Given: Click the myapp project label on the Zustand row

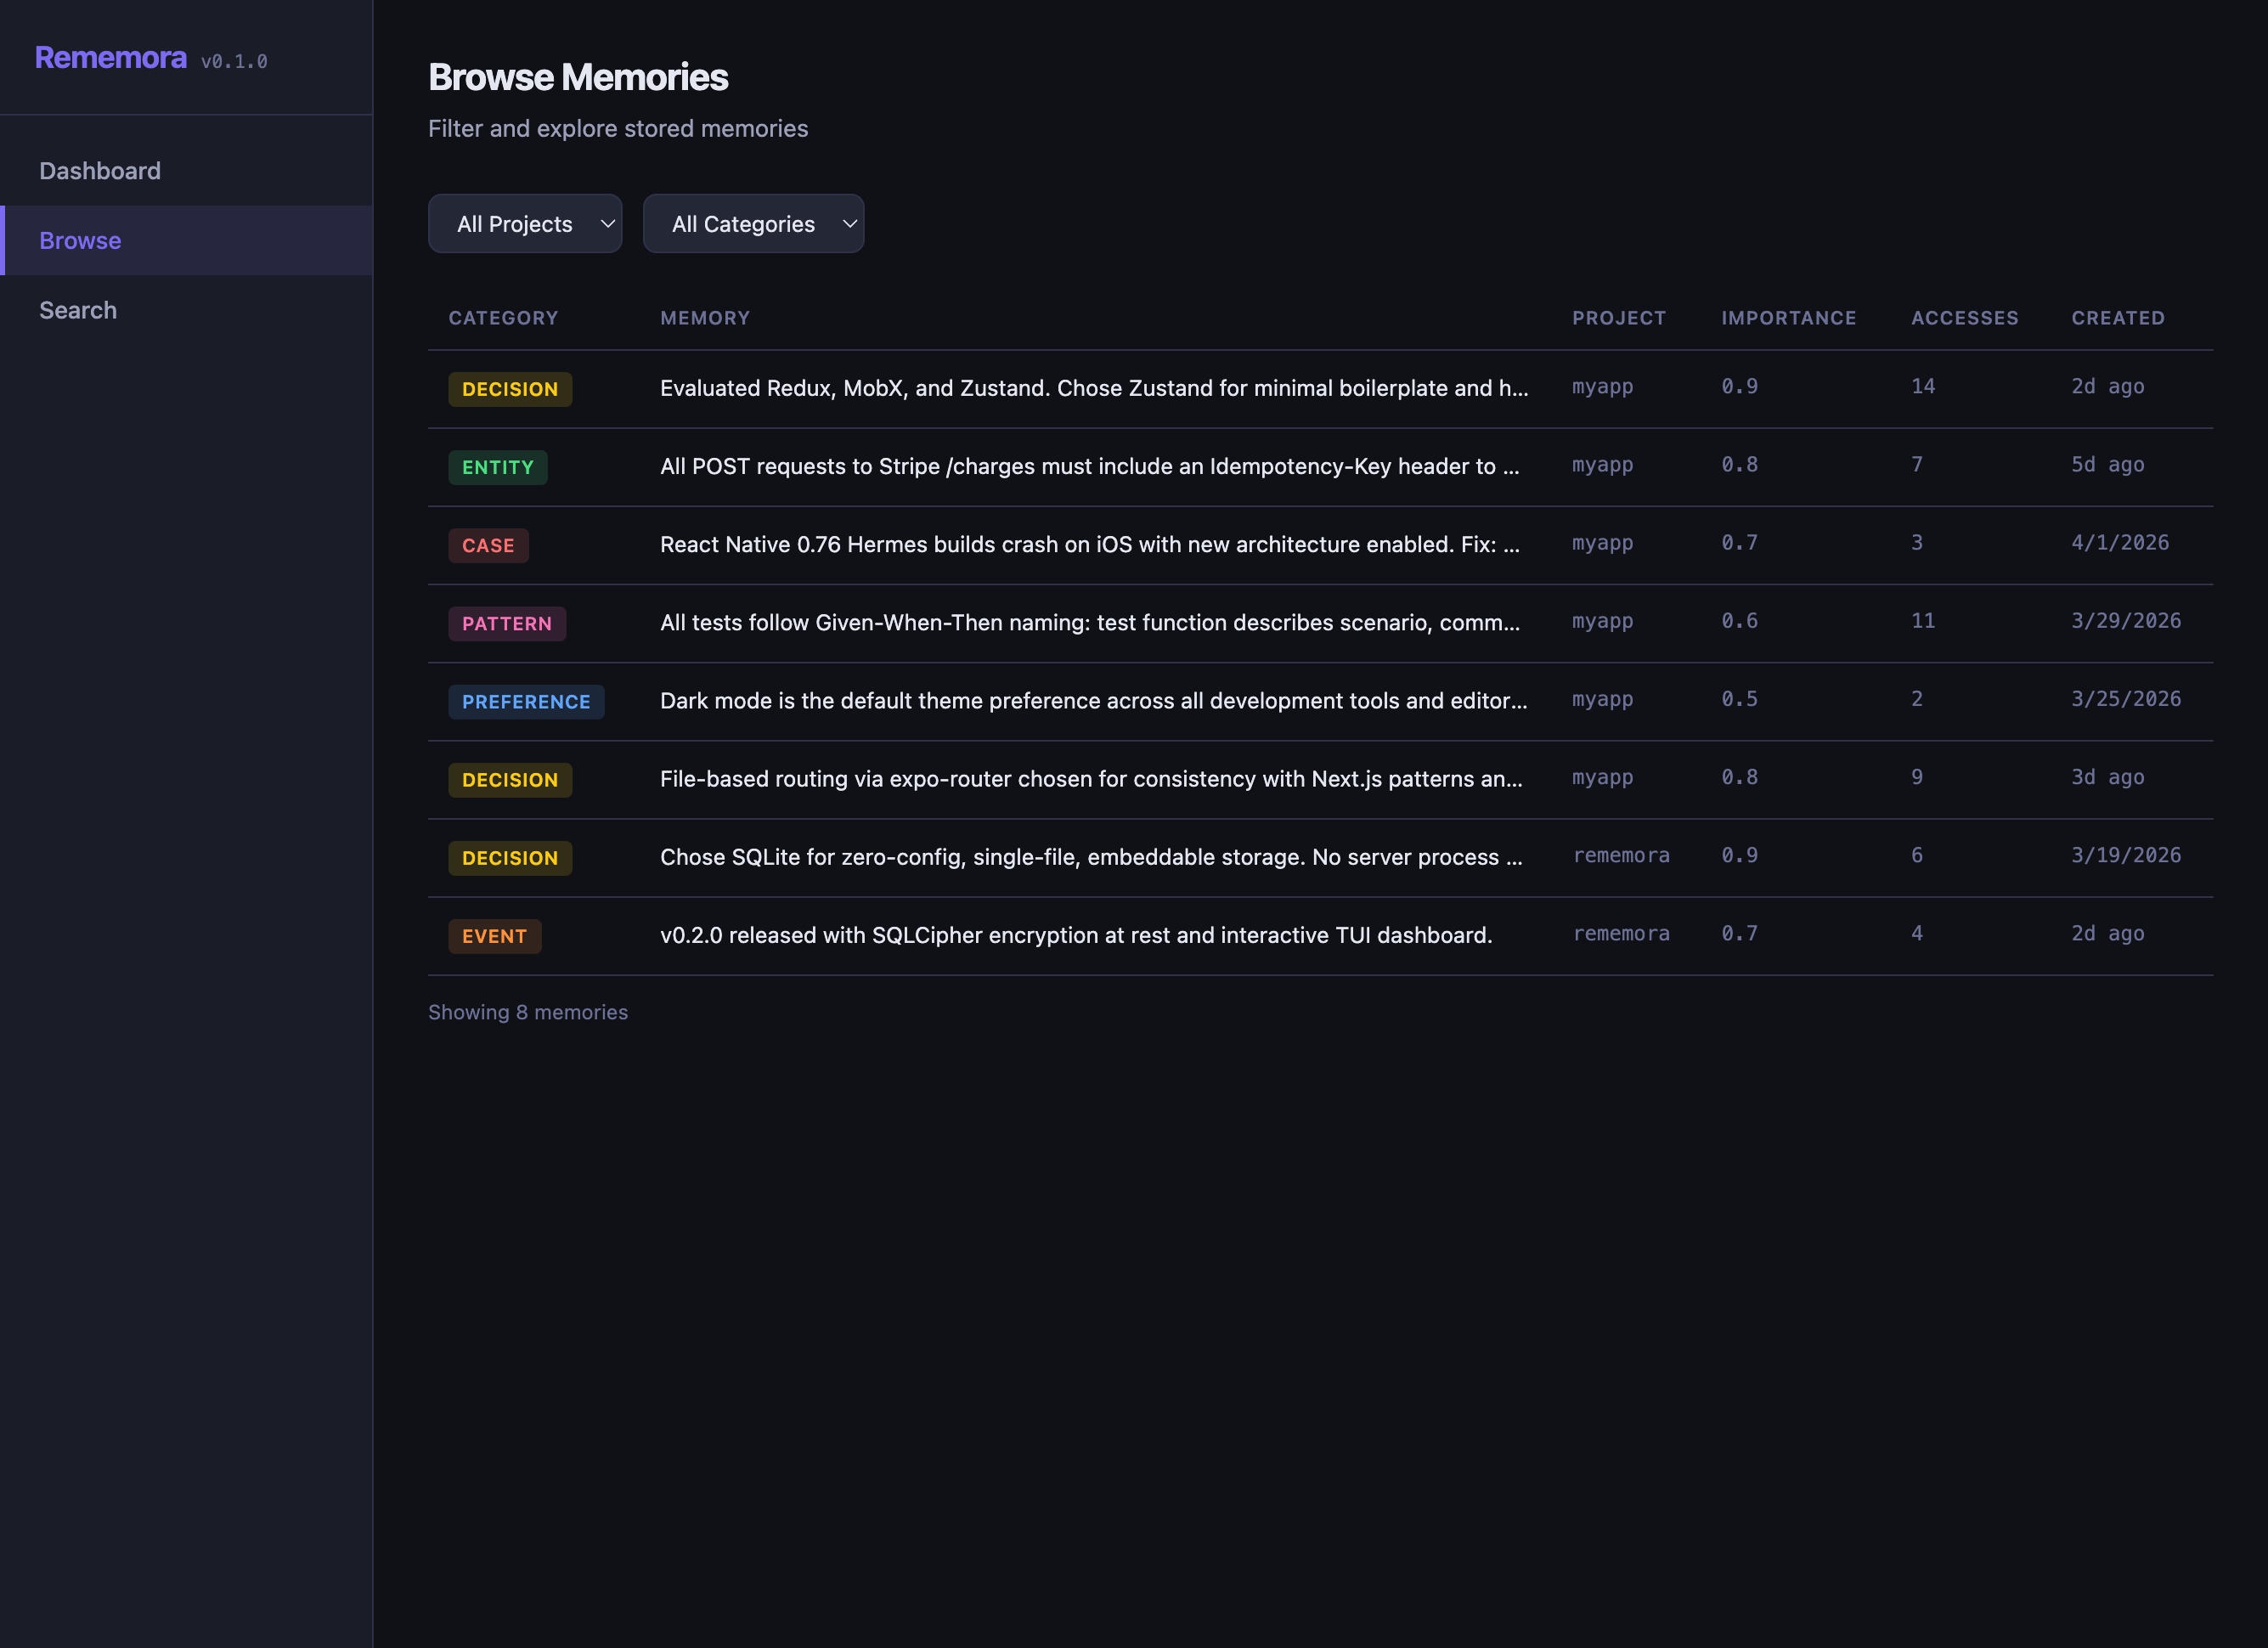Looking at the screenshot, I should pos(1601,387).
